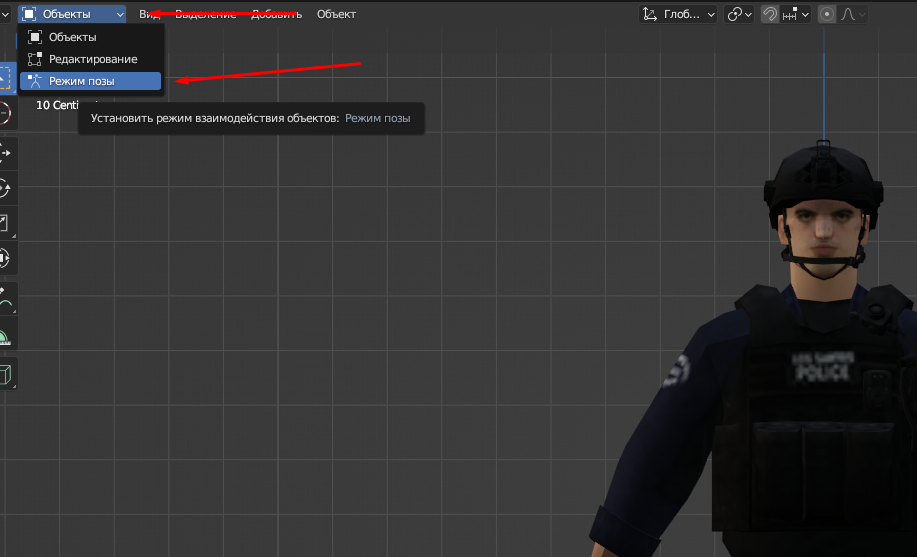
Task: Select the 3D Cursor tool
Action: pos(4,112)
